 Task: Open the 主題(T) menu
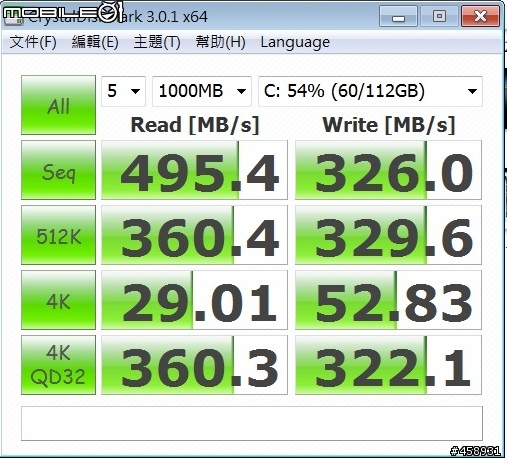(157, 42)
